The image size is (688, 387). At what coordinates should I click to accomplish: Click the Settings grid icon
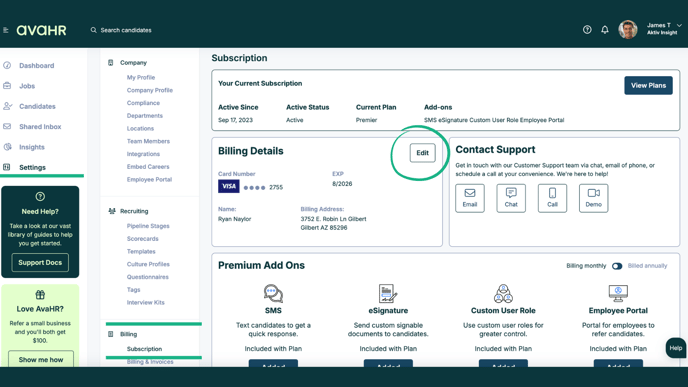(7, 167)
